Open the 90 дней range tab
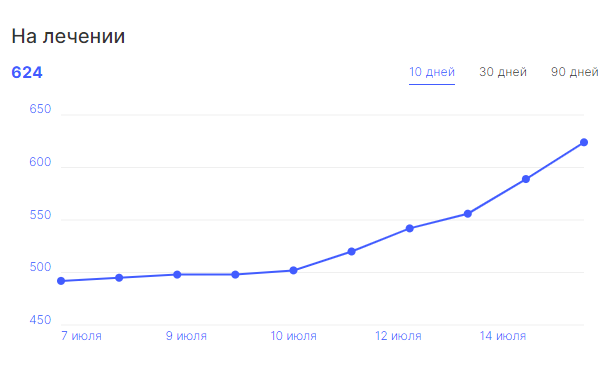613x369 pixels. [x=574, y=72]
